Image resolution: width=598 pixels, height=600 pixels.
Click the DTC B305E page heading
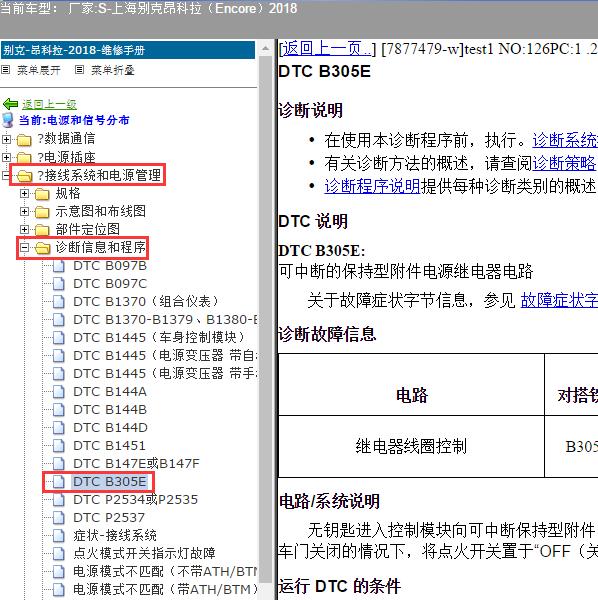(324, 72)
